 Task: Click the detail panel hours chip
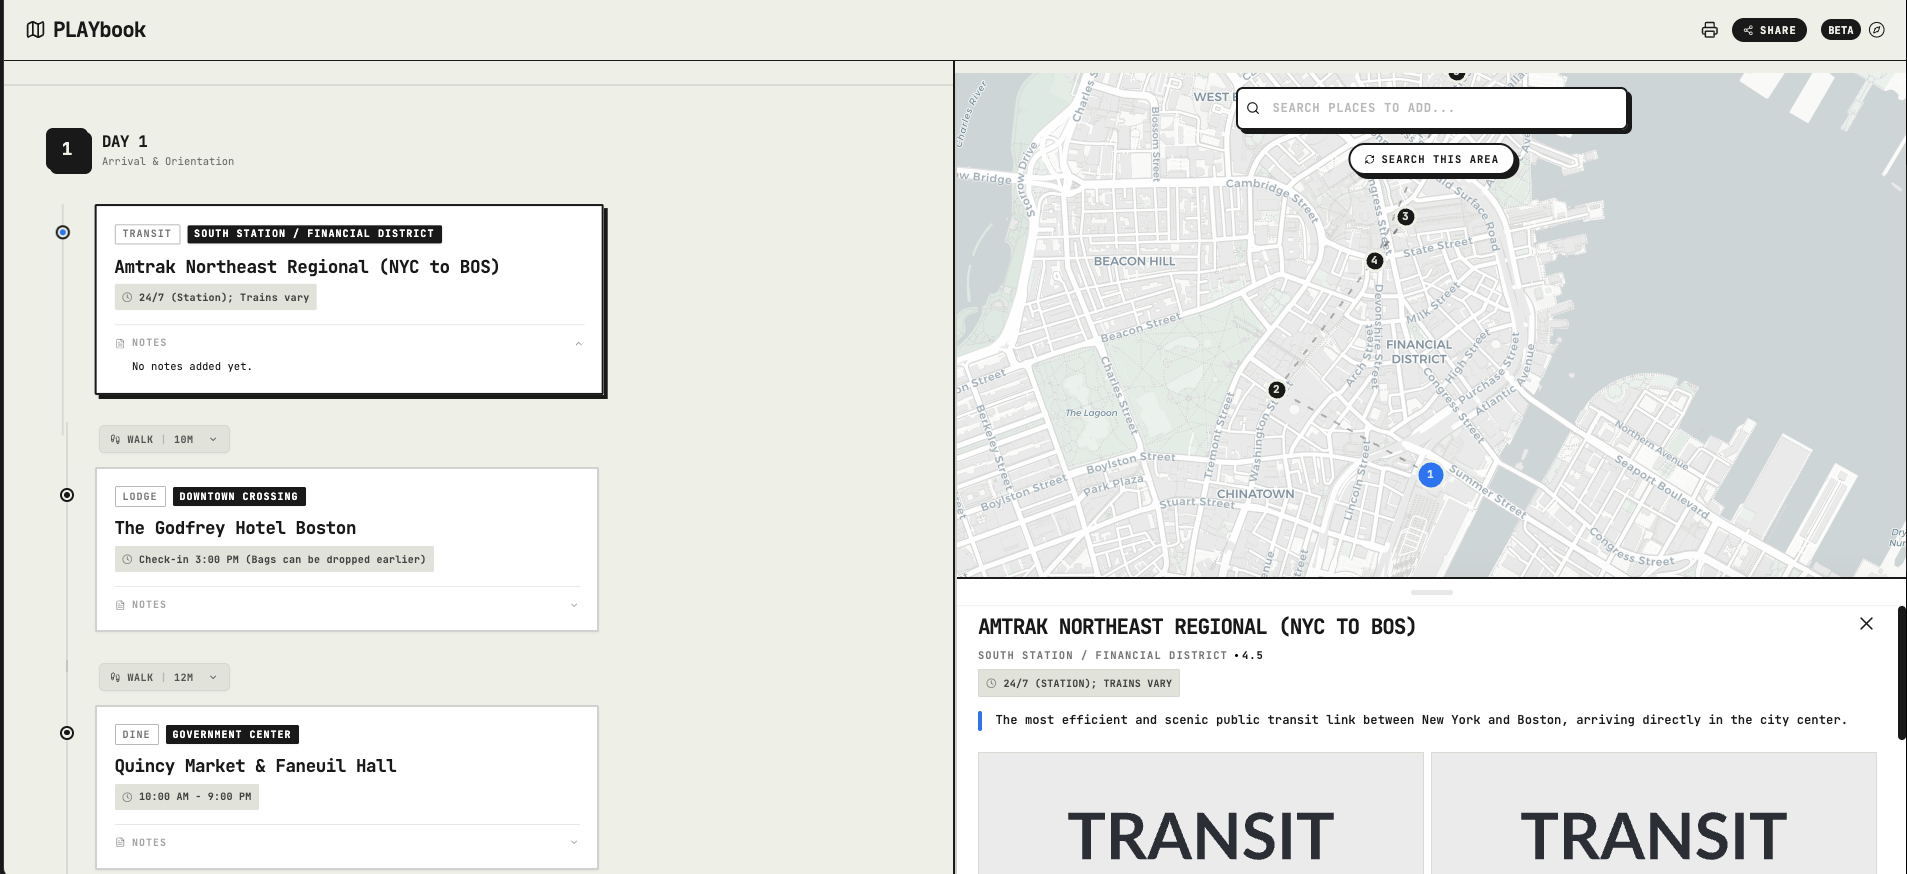[1079, 684]
